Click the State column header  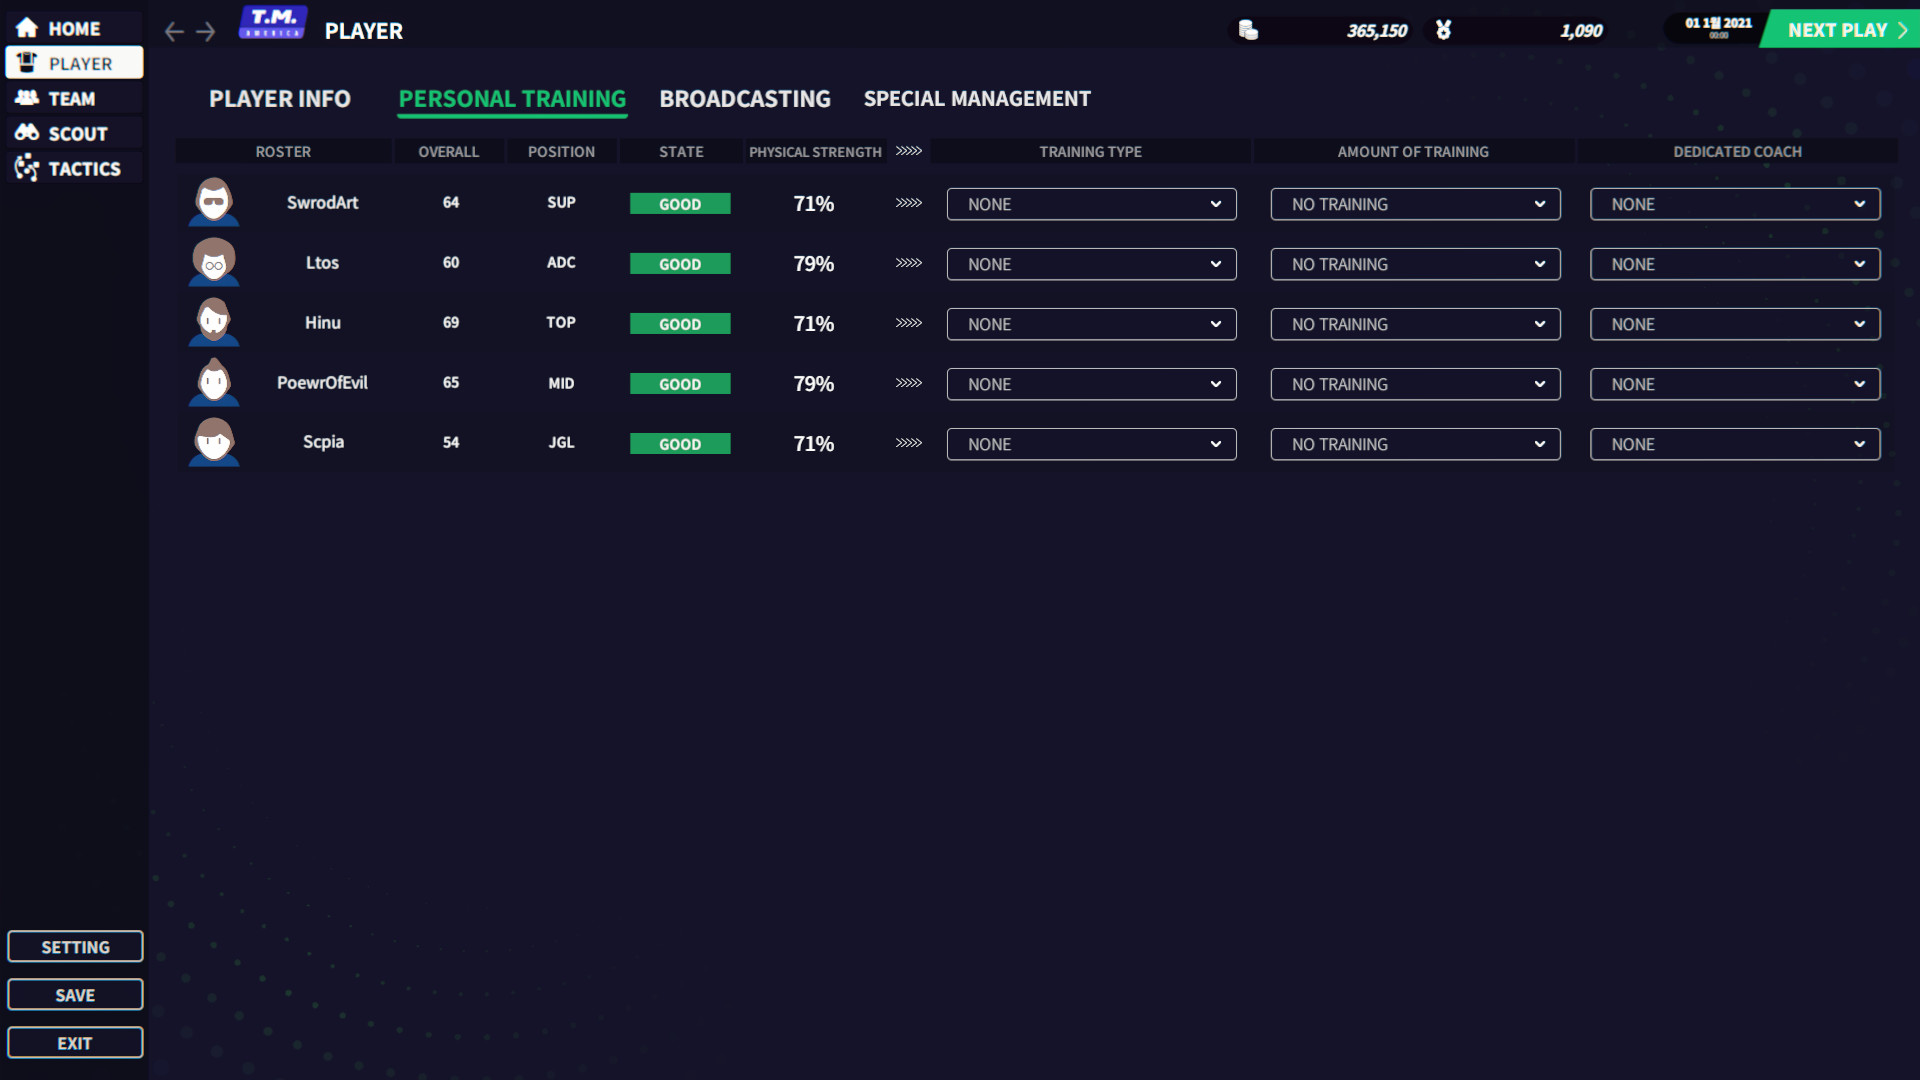pyautogui.click(x=681, y=151)
